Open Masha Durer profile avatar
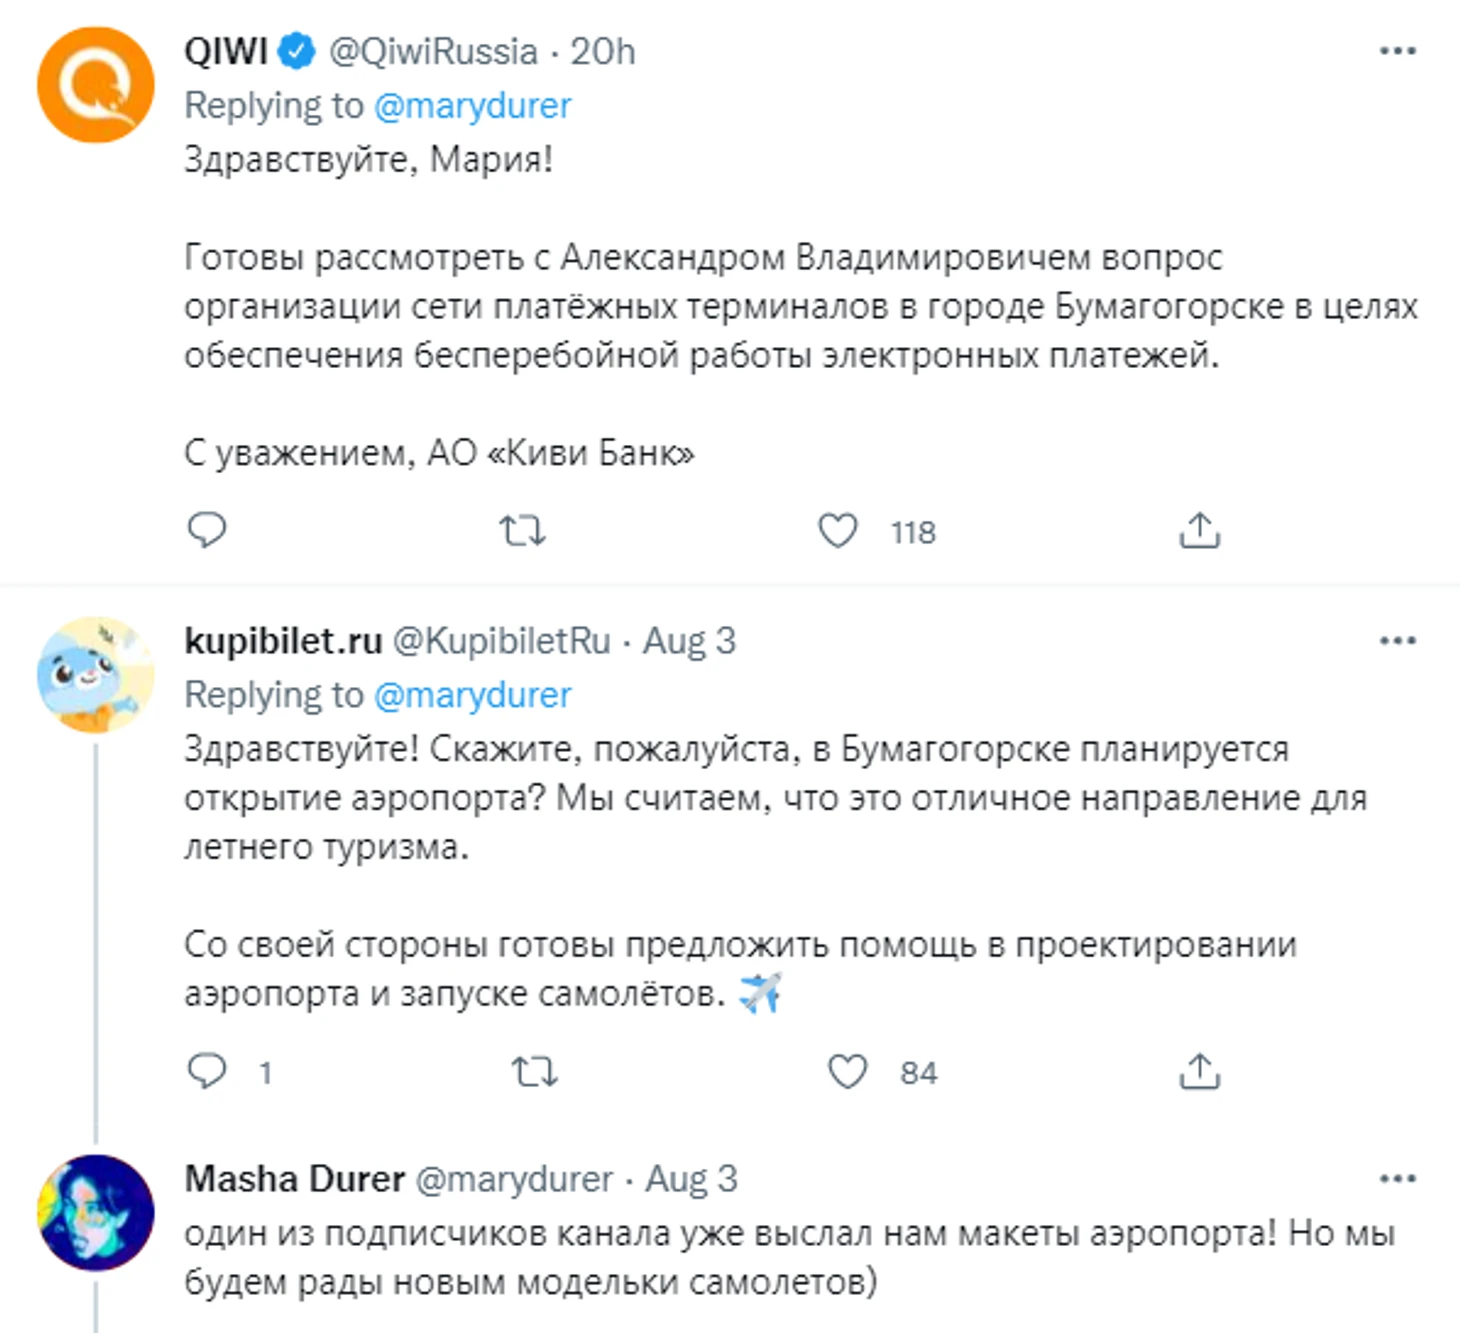1460x1333 pixels. point(96,1213)
